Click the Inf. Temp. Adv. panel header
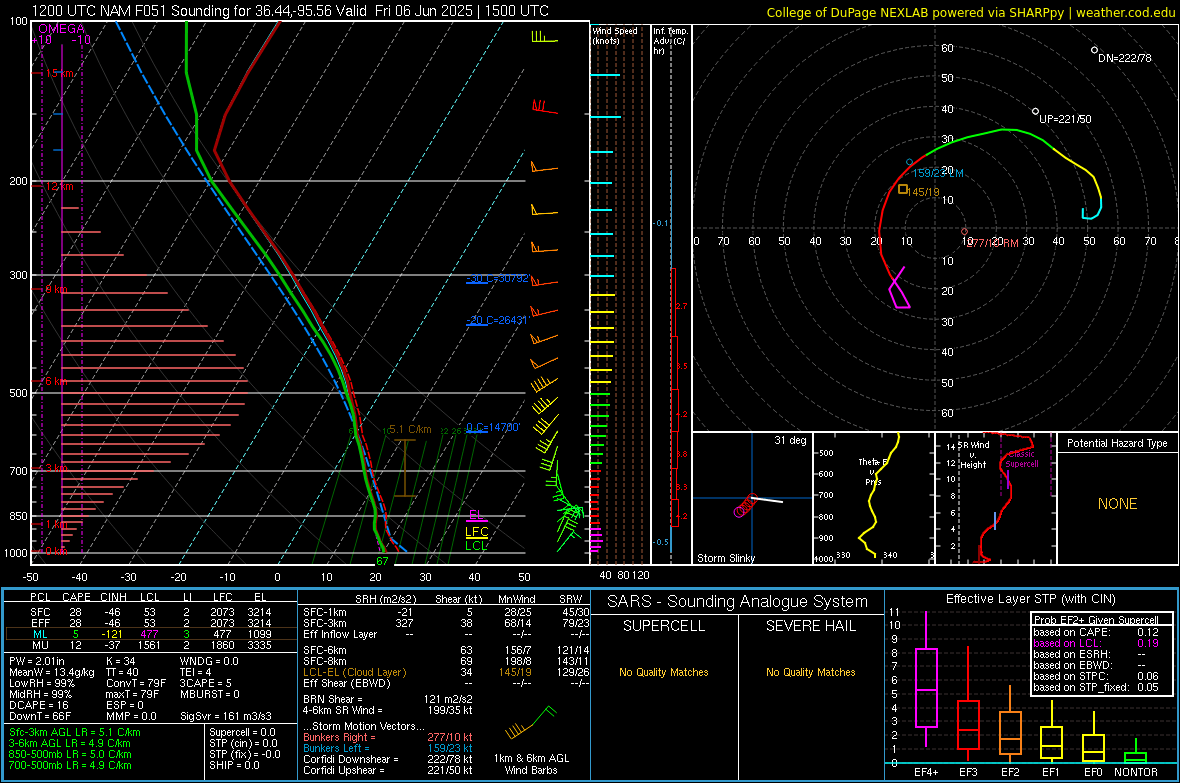 pyautogui.click(x=670, y=41)
